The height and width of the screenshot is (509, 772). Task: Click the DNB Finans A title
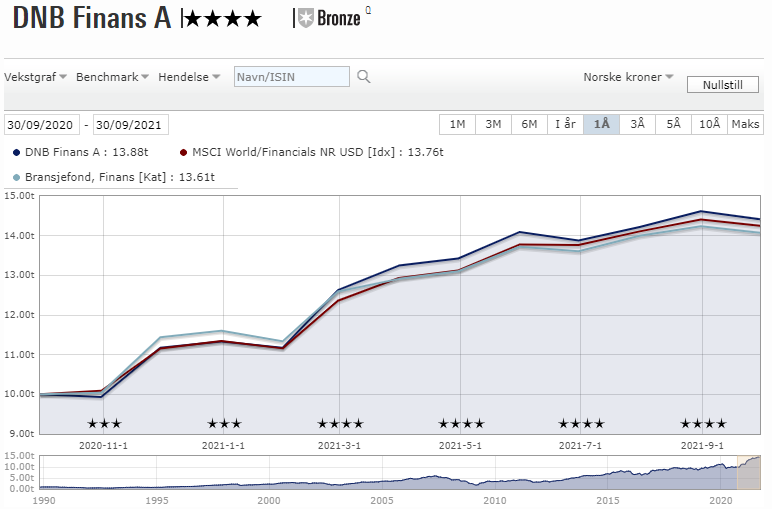pyautogui.click(x=92, y=18)
